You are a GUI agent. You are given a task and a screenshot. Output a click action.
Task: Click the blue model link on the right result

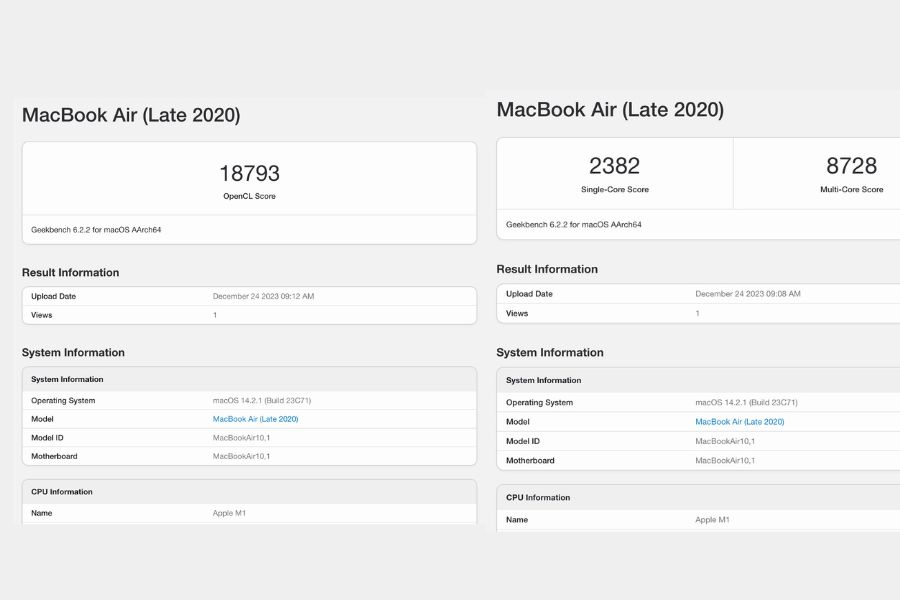[x=738, y=421]
